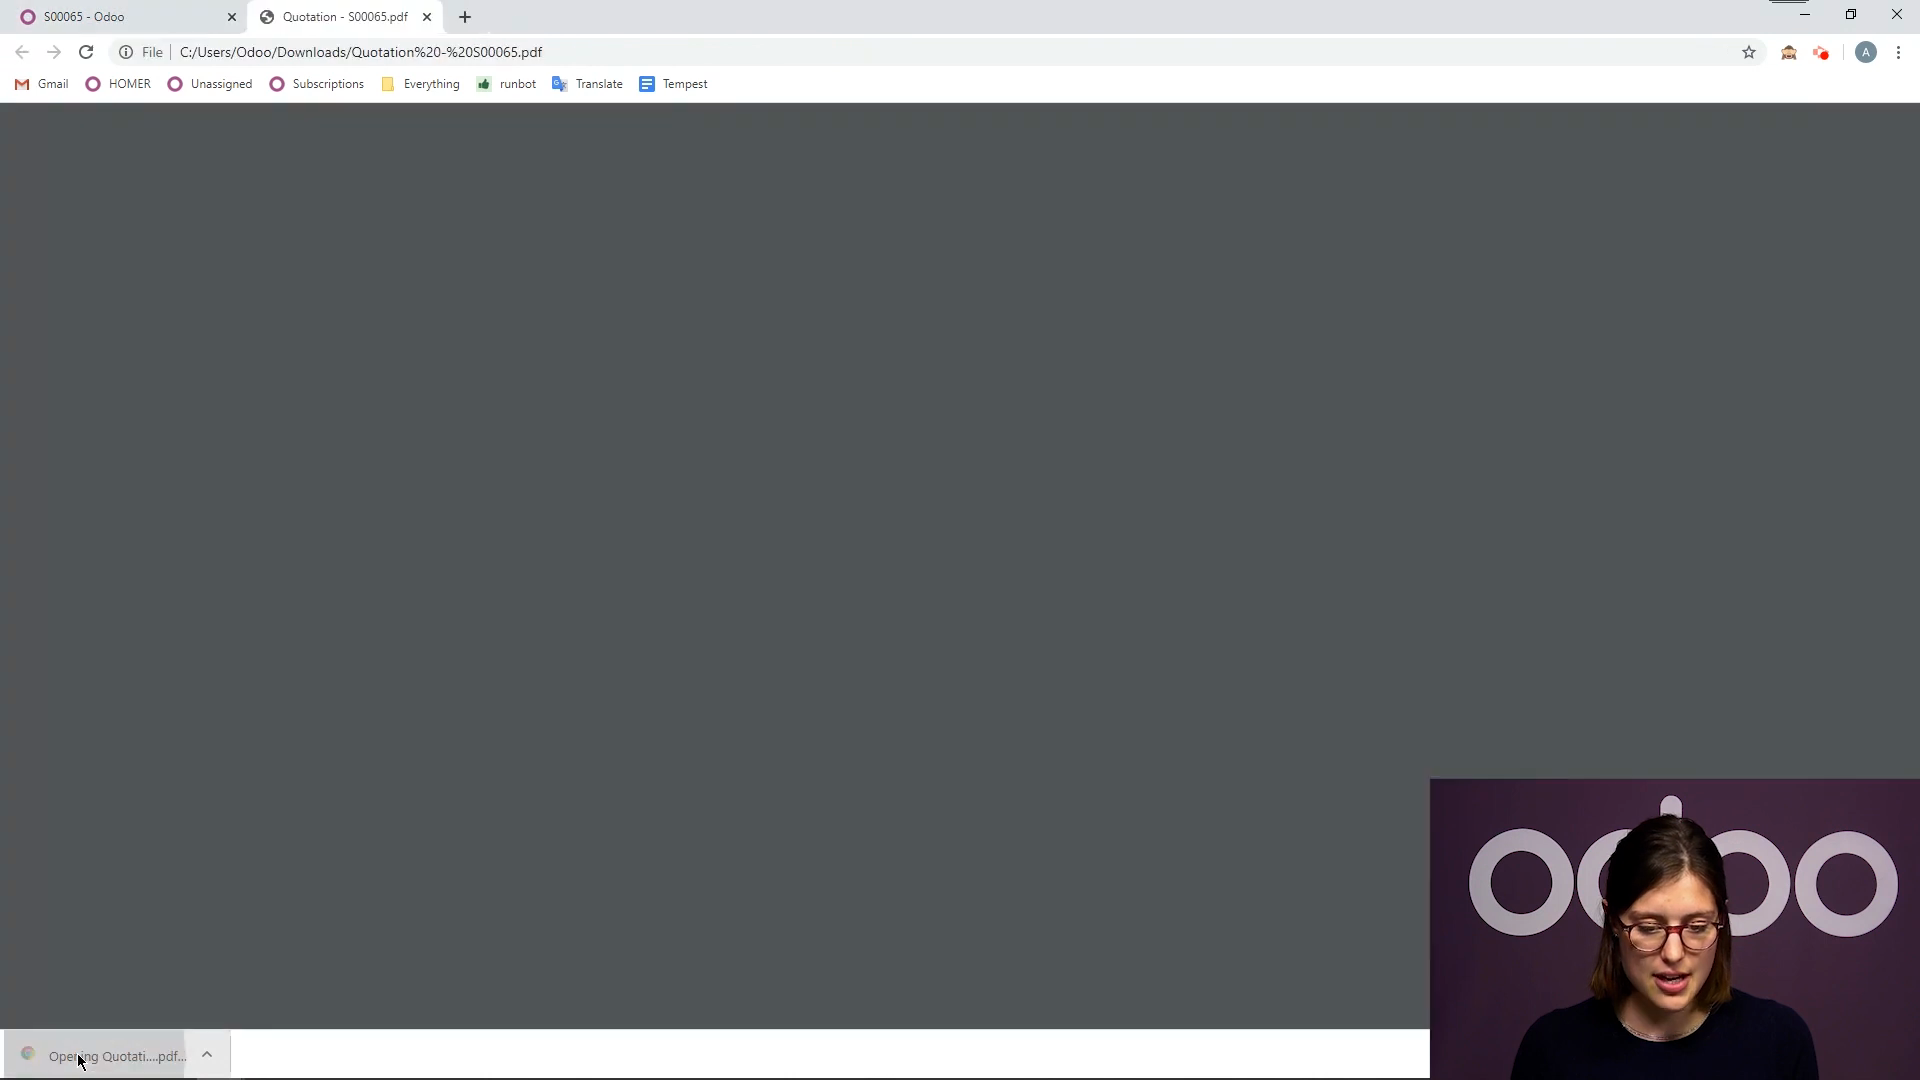Expand the downloaded file options chevron
This screenshot has width=1920, height=1080.
tap(207, 1054)
